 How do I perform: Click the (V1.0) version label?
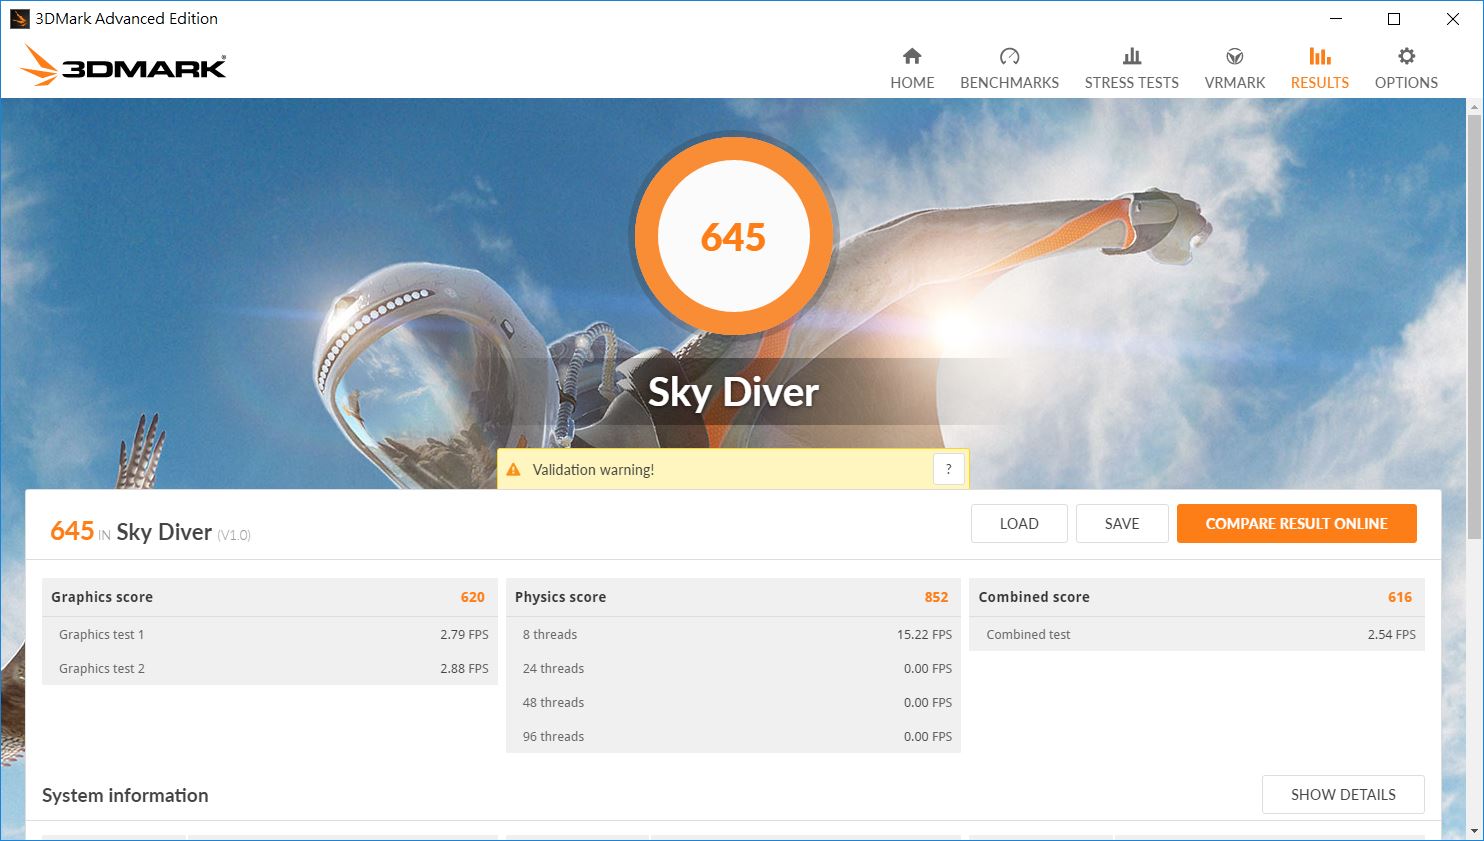click(234, 535)
